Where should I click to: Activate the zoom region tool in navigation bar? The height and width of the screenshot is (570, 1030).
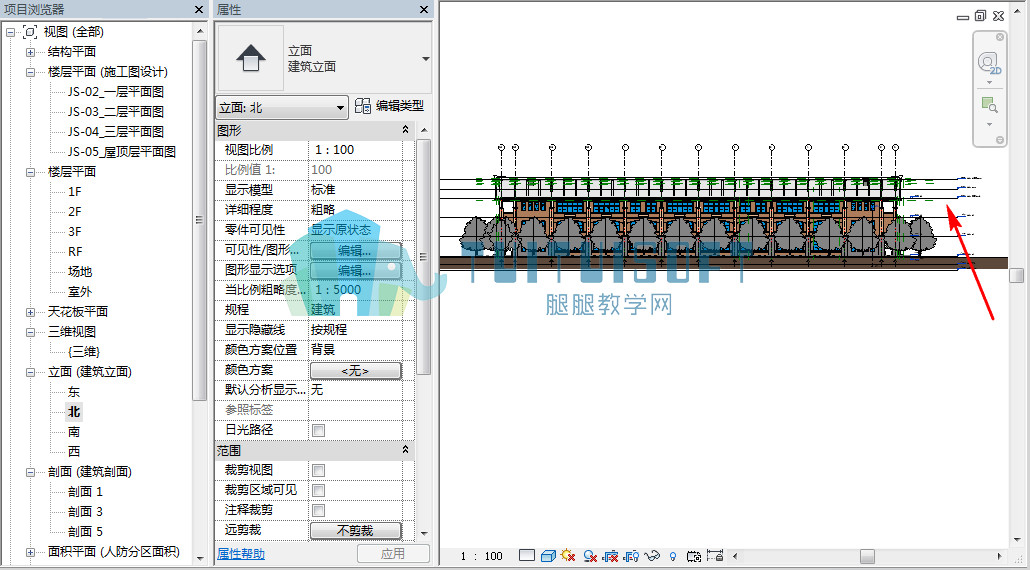tap(989, 106)
